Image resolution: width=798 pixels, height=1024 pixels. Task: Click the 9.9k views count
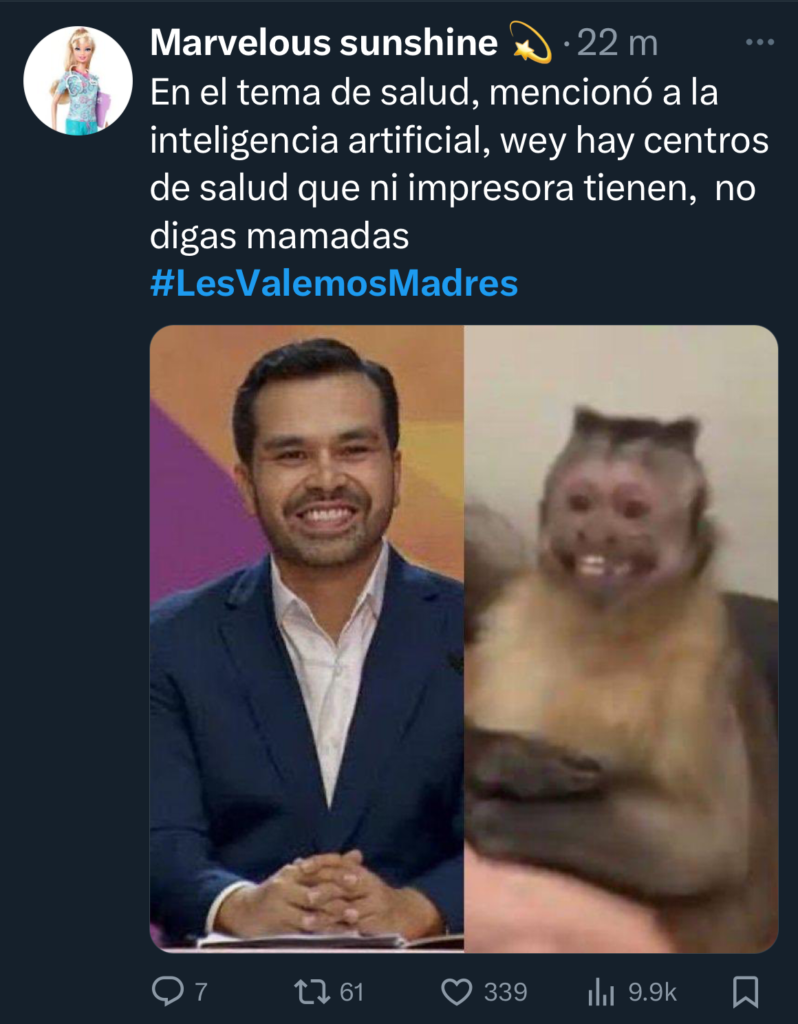[x=652, y=992]
